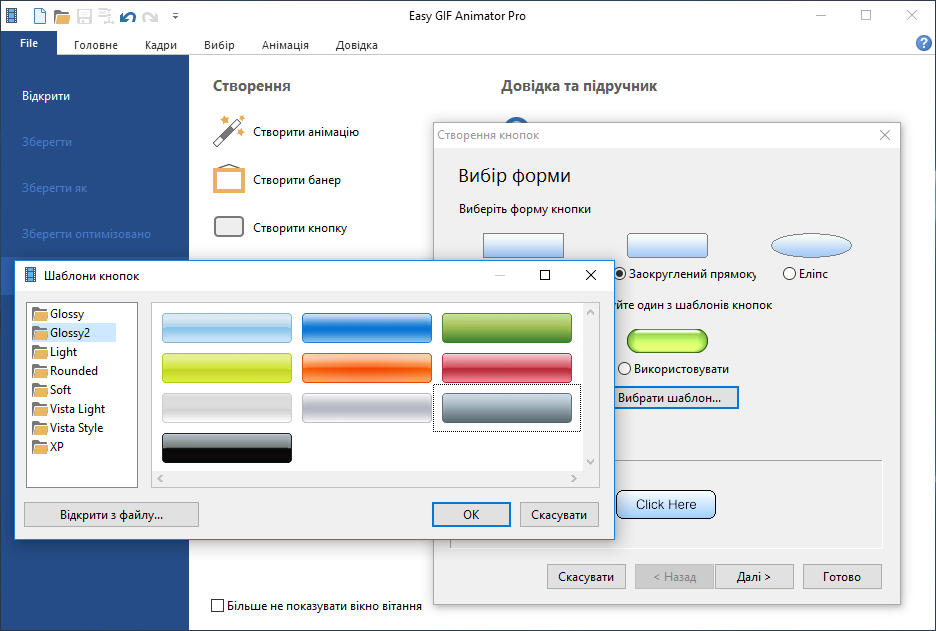Image resolution: width=936 pixels, height=631 pixels.
Task: Select the Заокруглений прямокутник radio button
Action: pos(620,274)
